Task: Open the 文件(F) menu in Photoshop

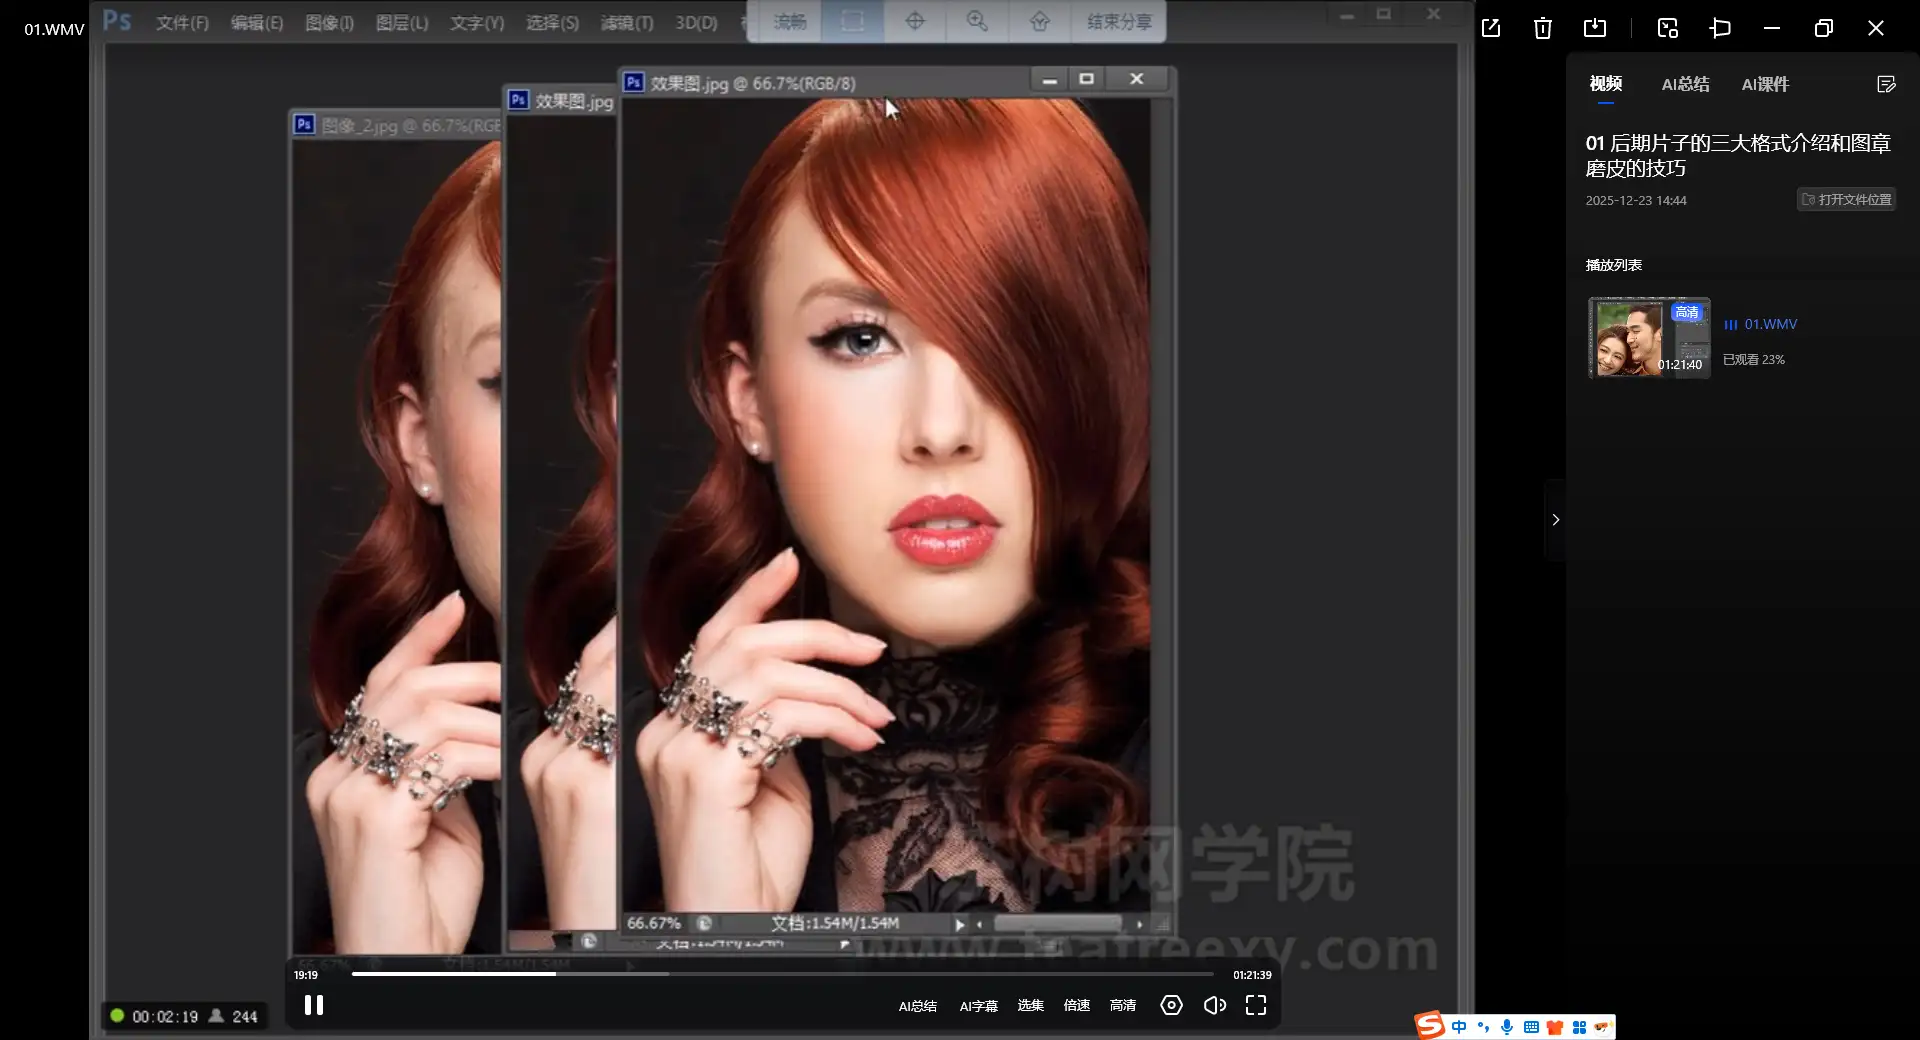Action: (182, 22)
